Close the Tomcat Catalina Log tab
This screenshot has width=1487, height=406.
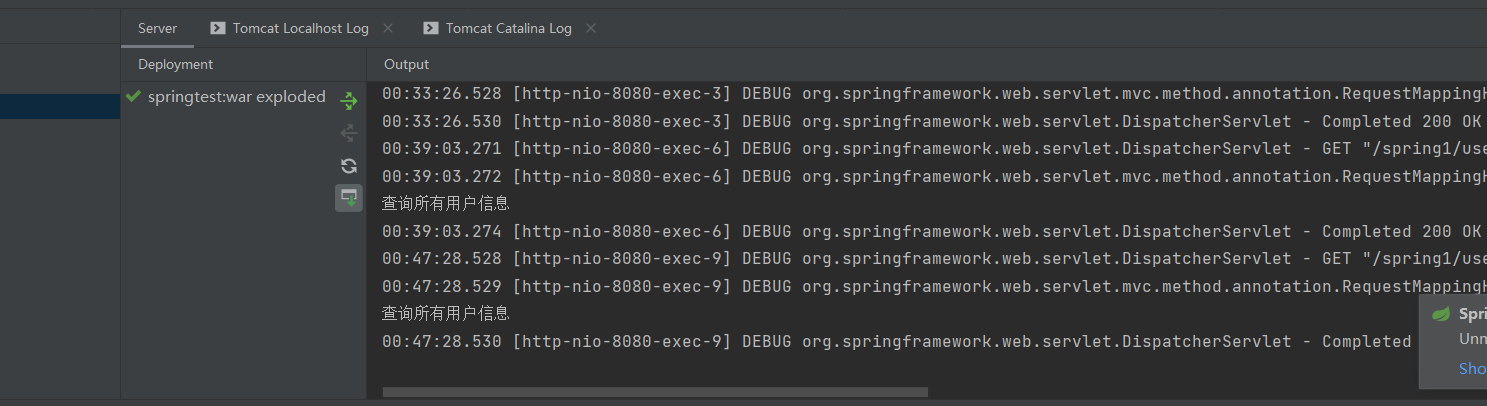click(x=591, y=28)
